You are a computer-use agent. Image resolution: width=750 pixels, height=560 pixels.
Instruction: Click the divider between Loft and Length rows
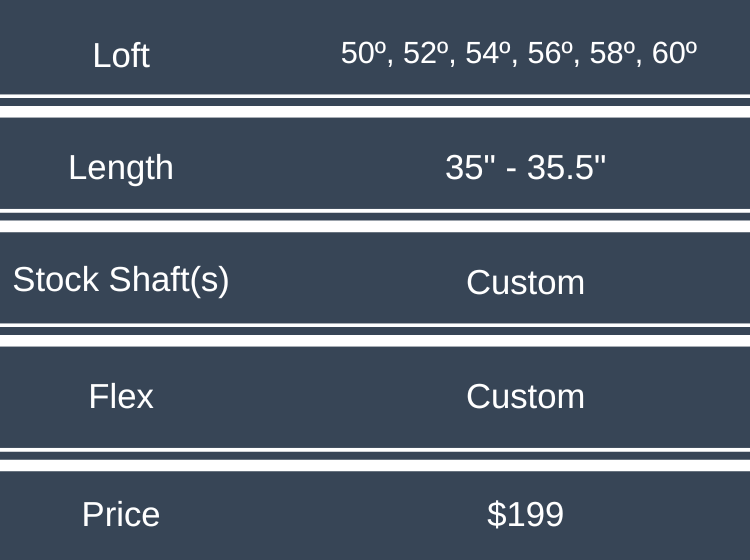click(375, 106)
